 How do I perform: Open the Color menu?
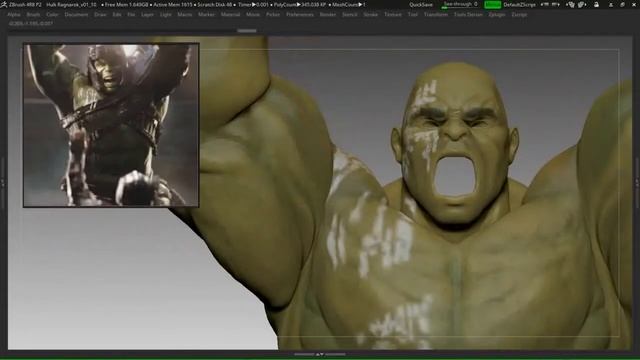click(x=52, y=14)
